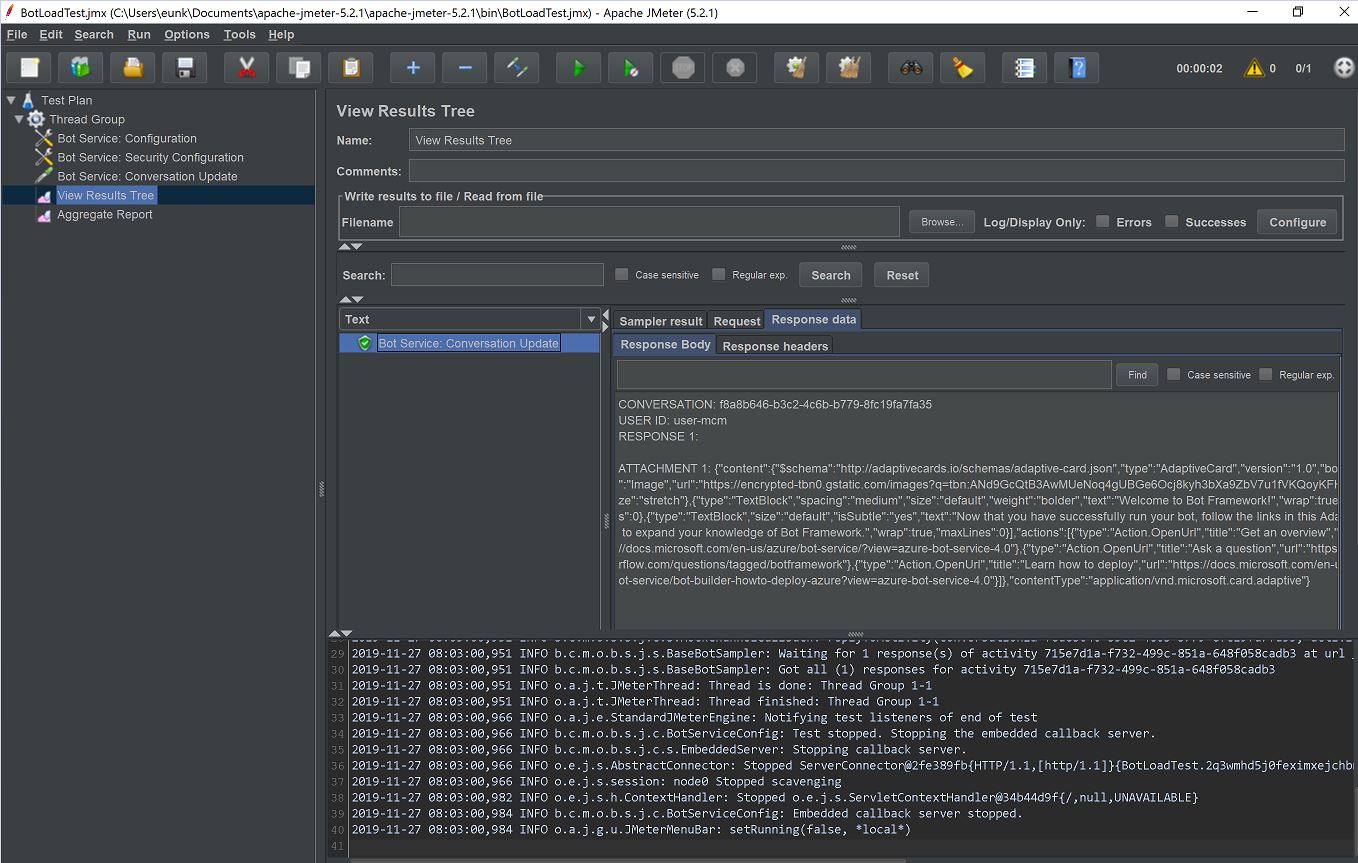Open the Help question mark icon

click(1077, 68)
